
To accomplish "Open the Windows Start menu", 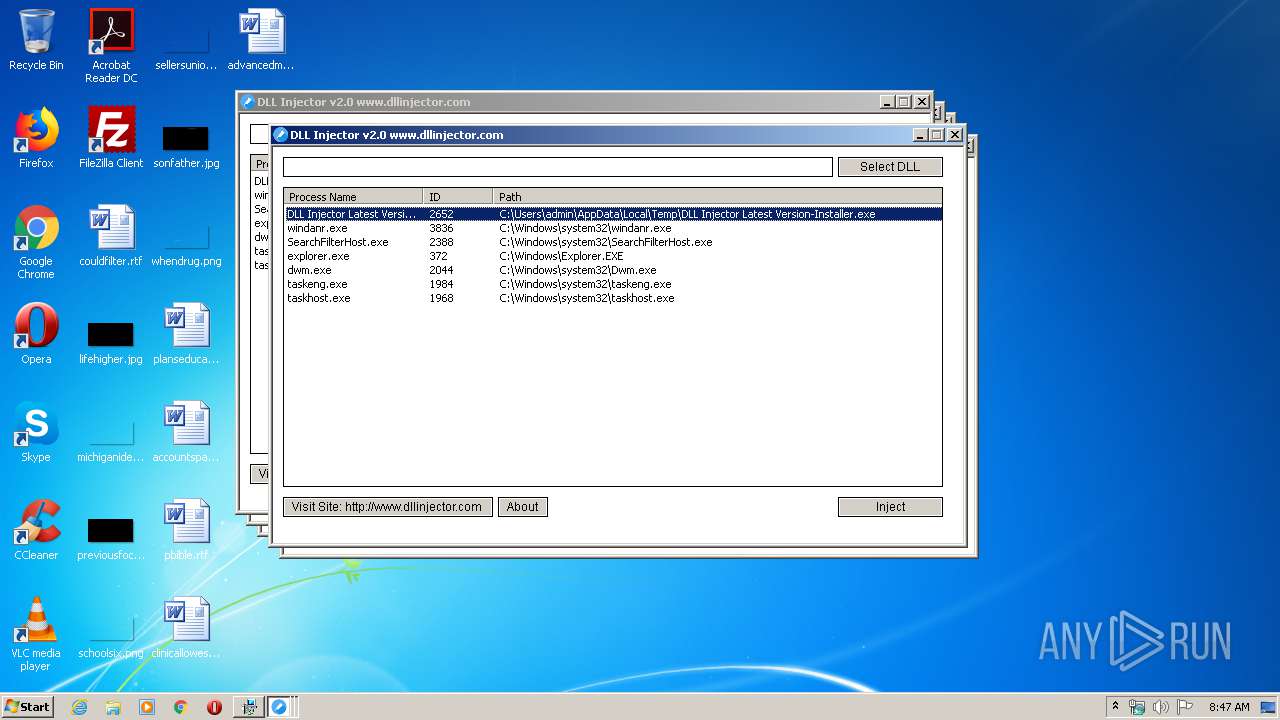I will (28, 707).
